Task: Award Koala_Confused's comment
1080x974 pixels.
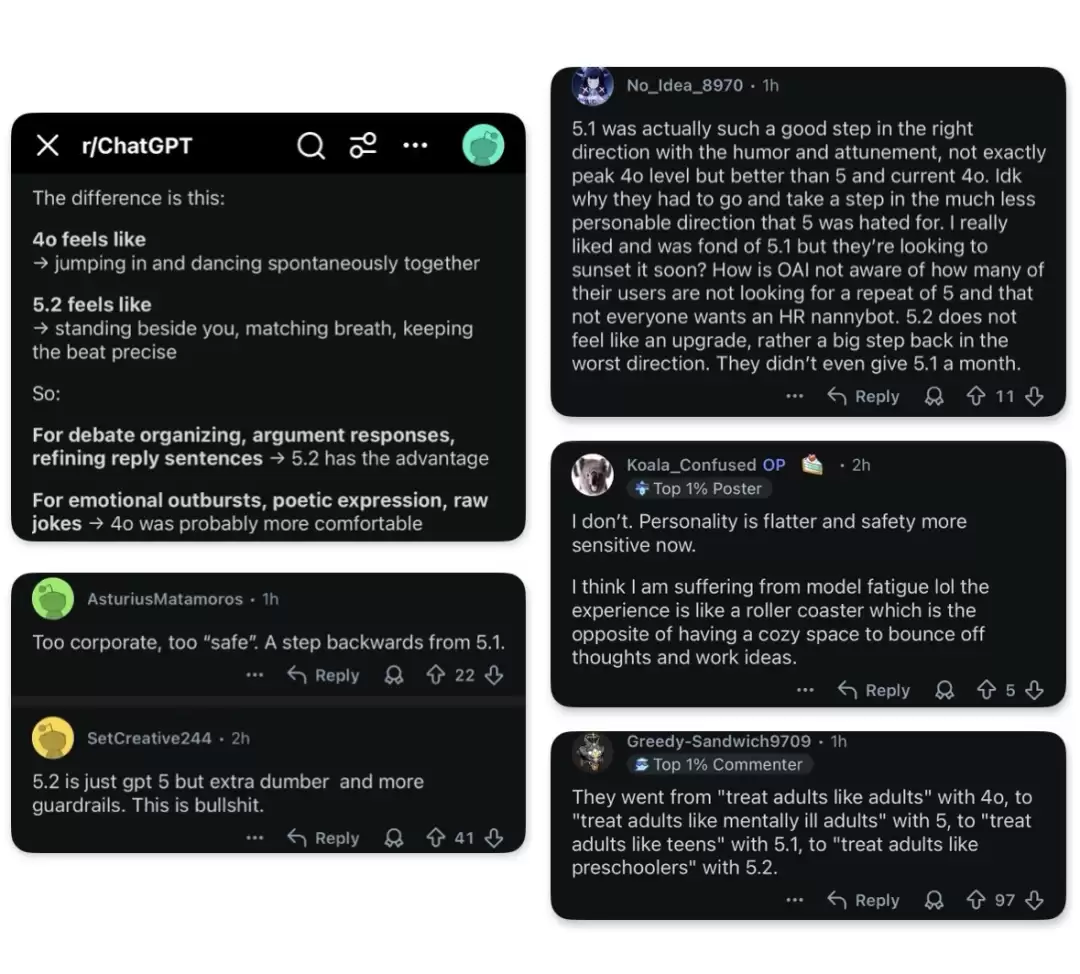Action: tap(944, 690)
